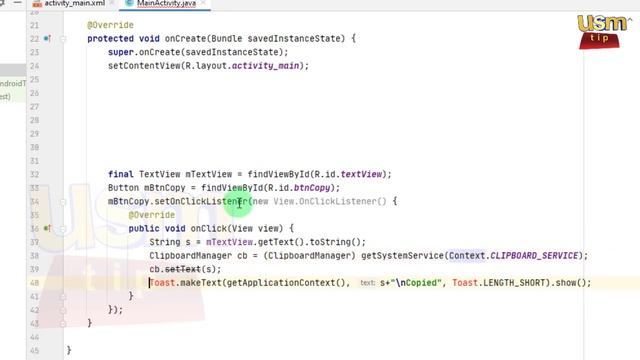Viewport: 640px width, 360px height.
Task: Click the 'Button' type on line 33
Action: pyautogui.click(x=123, y=188)
